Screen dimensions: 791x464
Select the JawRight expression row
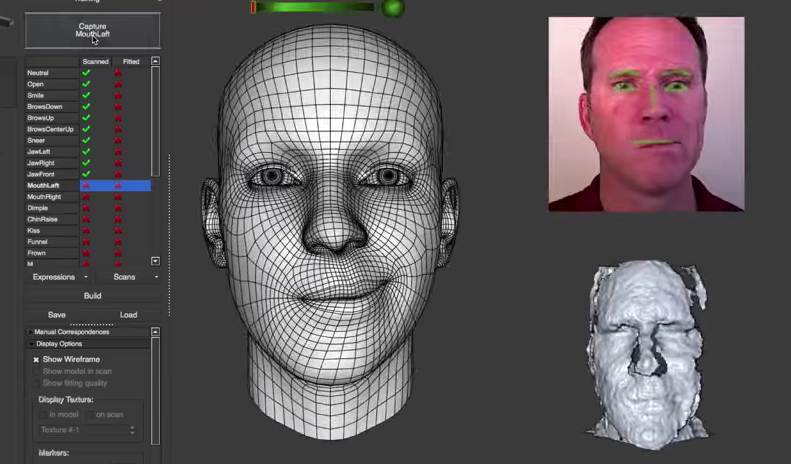click(88, 163)
